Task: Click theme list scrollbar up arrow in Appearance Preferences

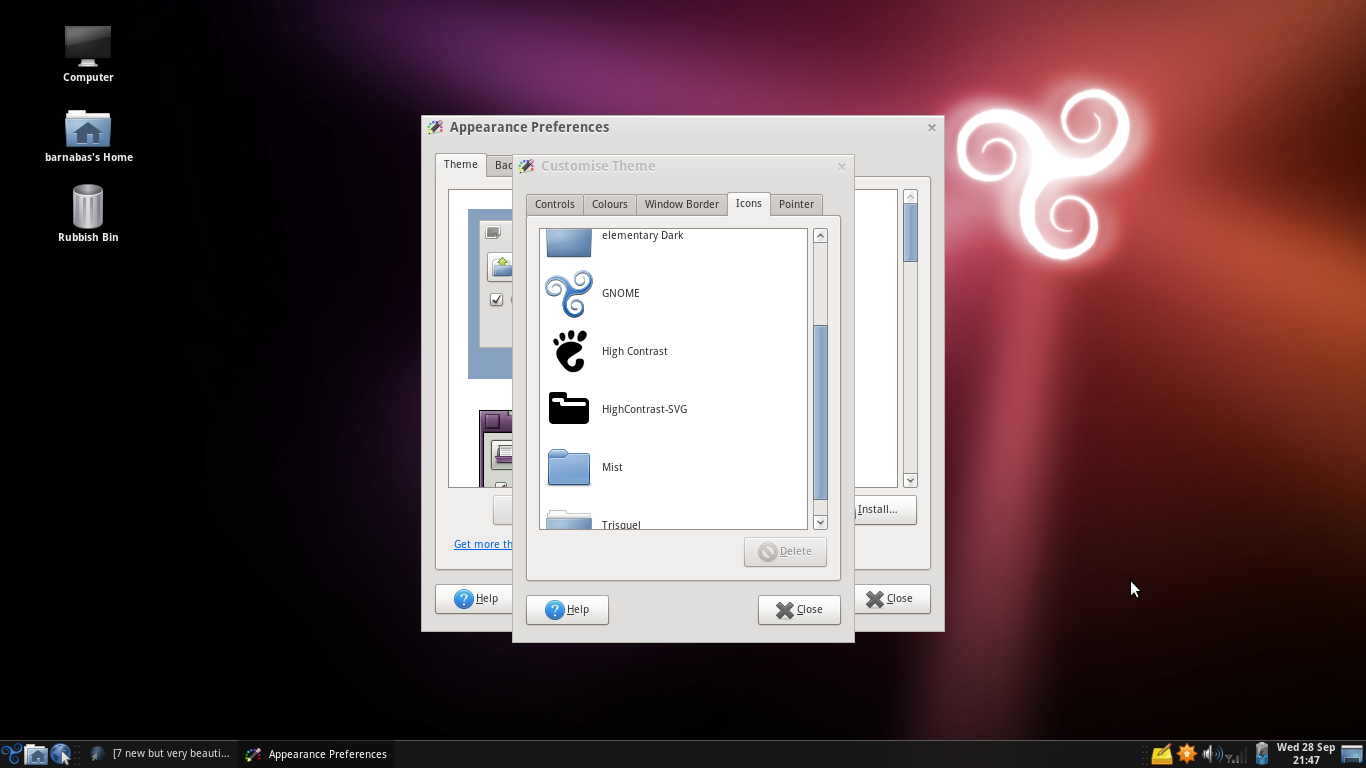Action: [910, 197]
